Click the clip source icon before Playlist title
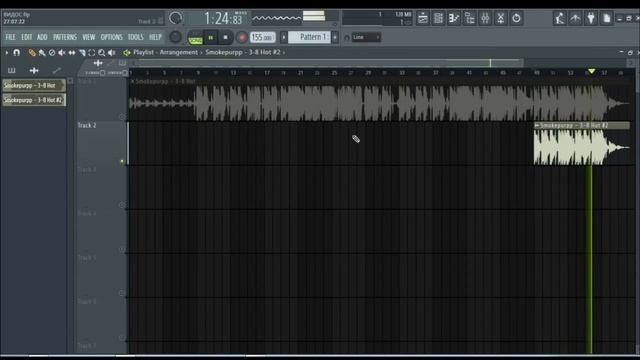 click(127, 53)
